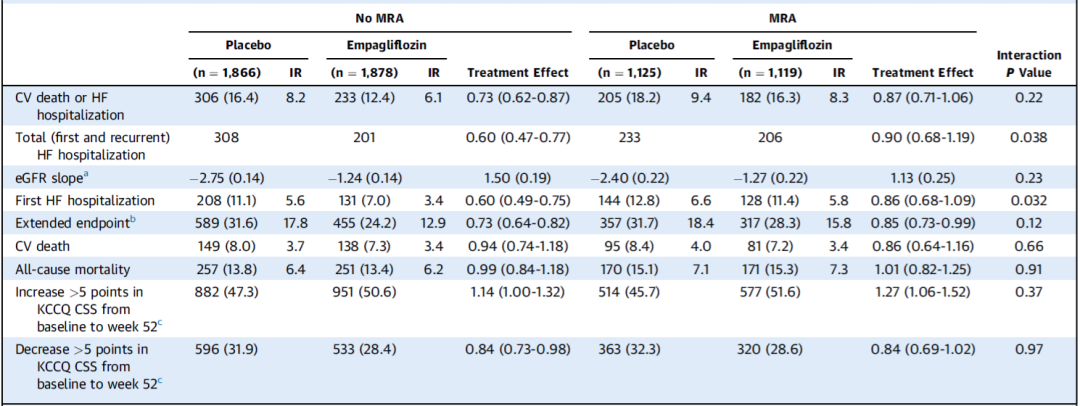This screenshot has height=406, width=1080.
Task: Open footnote 'c' in the Increase KCCQ row
Action: [161, 320]
